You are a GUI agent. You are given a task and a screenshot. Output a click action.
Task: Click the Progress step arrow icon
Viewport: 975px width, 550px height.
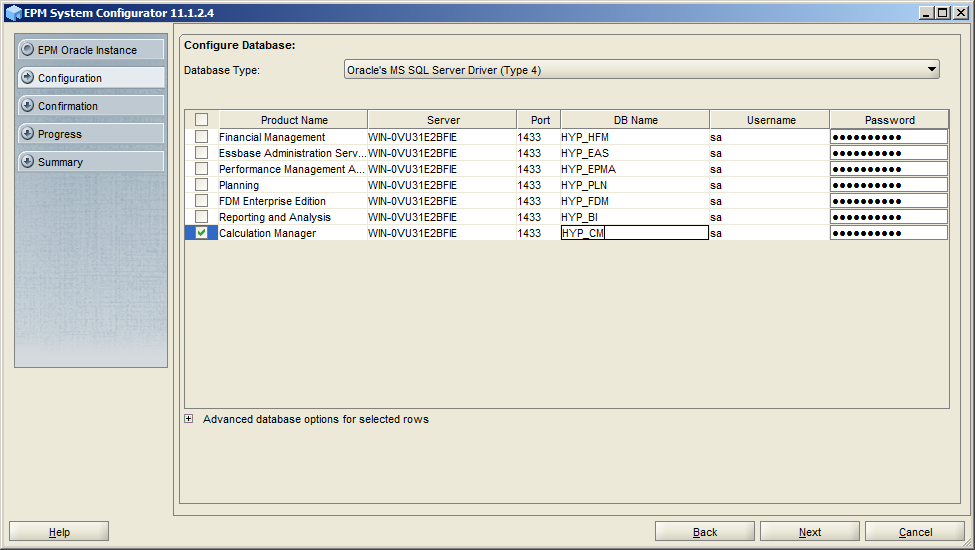click(x=27, y=133)
